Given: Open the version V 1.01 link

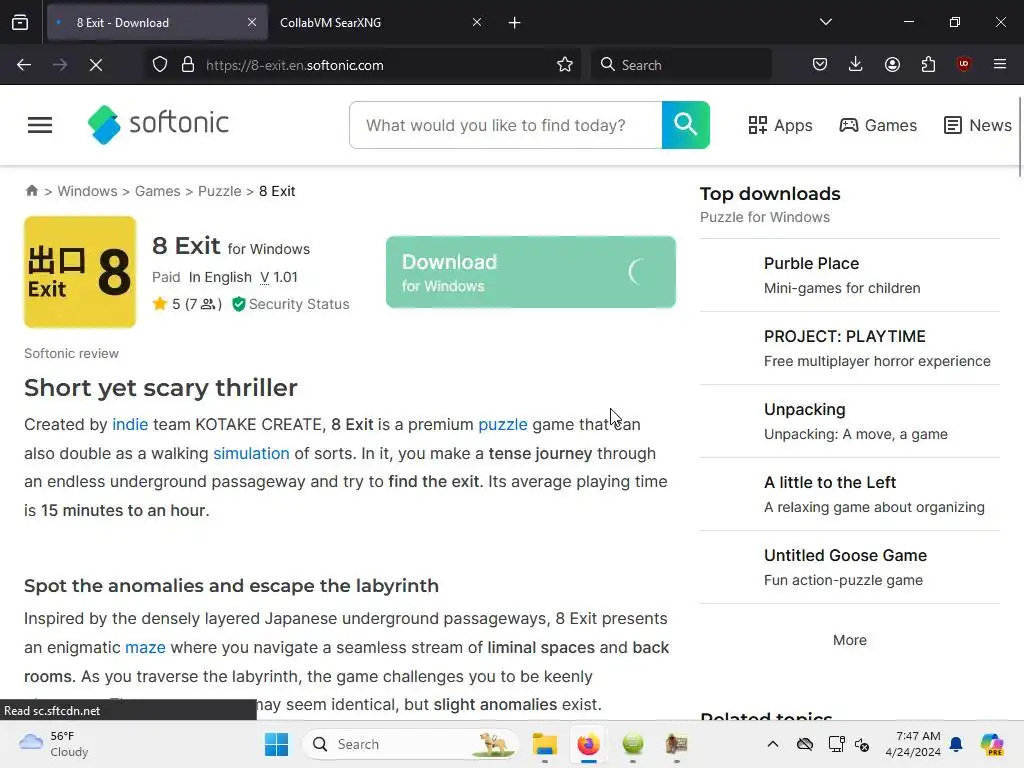Looking at the screenshot, I should click(x=279, y=277).
